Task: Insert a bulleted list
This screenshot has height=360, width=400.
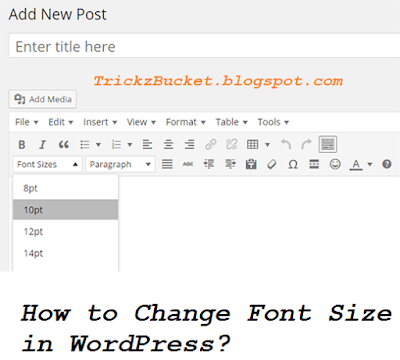Action: click(x=85, y=145)
